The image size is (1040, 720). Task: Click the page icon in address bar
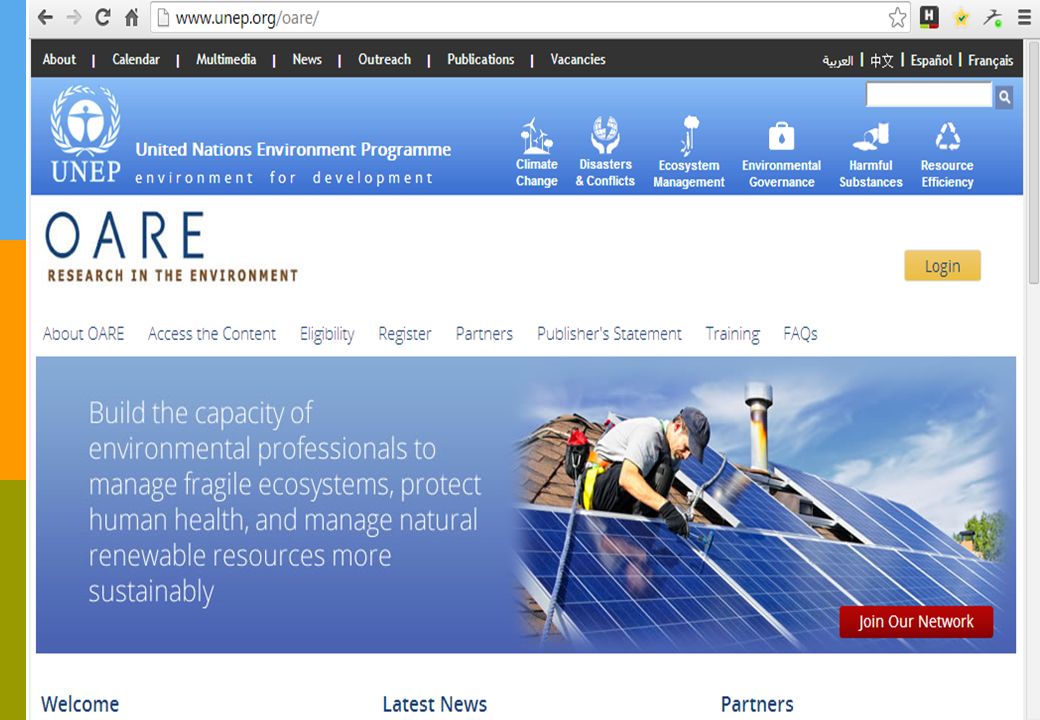pyautogui.click(x=163, y=18)
